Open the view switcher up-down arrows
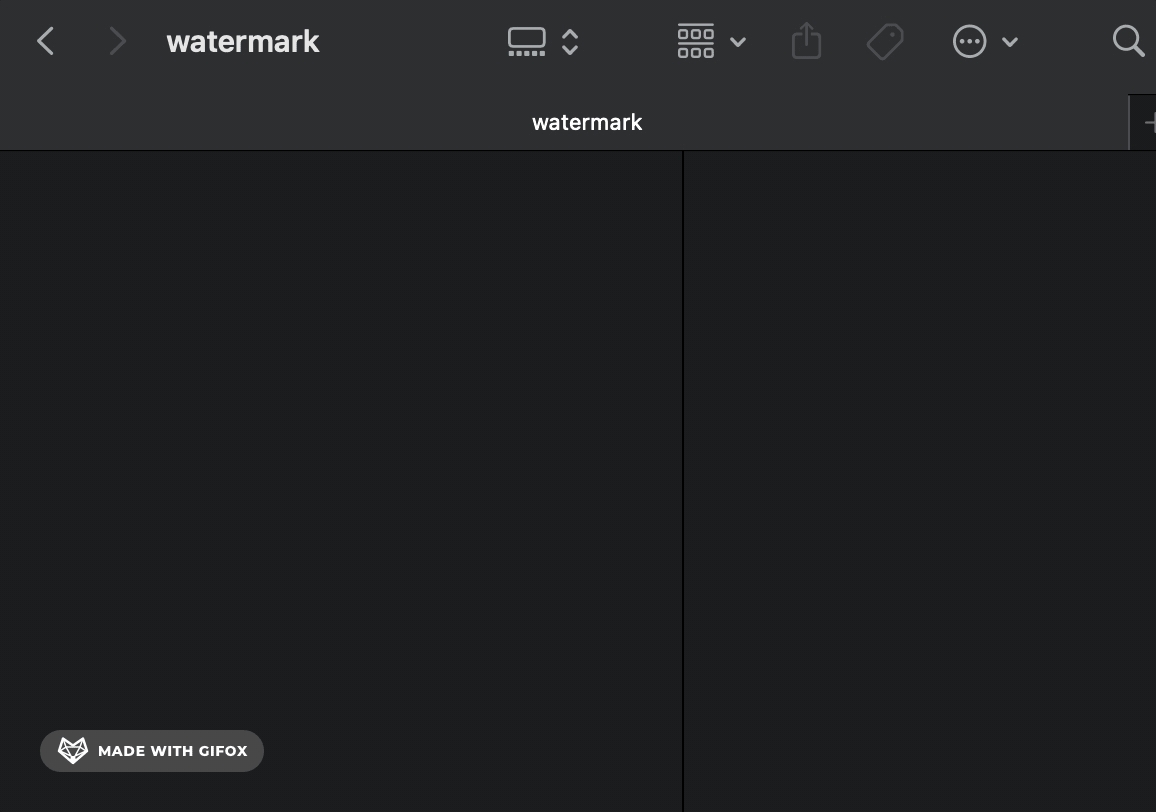The image size is (1156, 812). point(570,42)
